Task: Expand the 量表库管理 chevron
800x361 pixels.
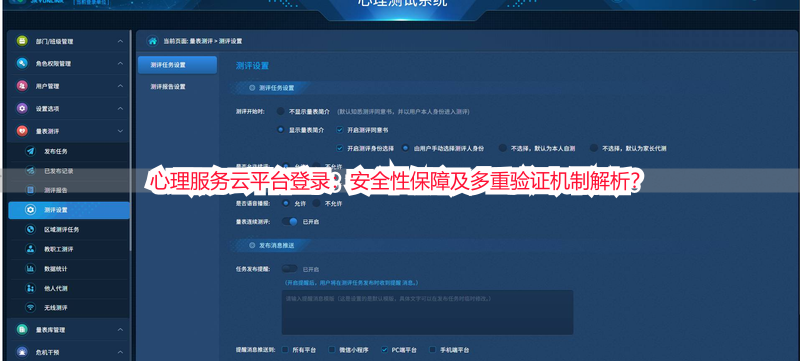Action: (120, 329)
